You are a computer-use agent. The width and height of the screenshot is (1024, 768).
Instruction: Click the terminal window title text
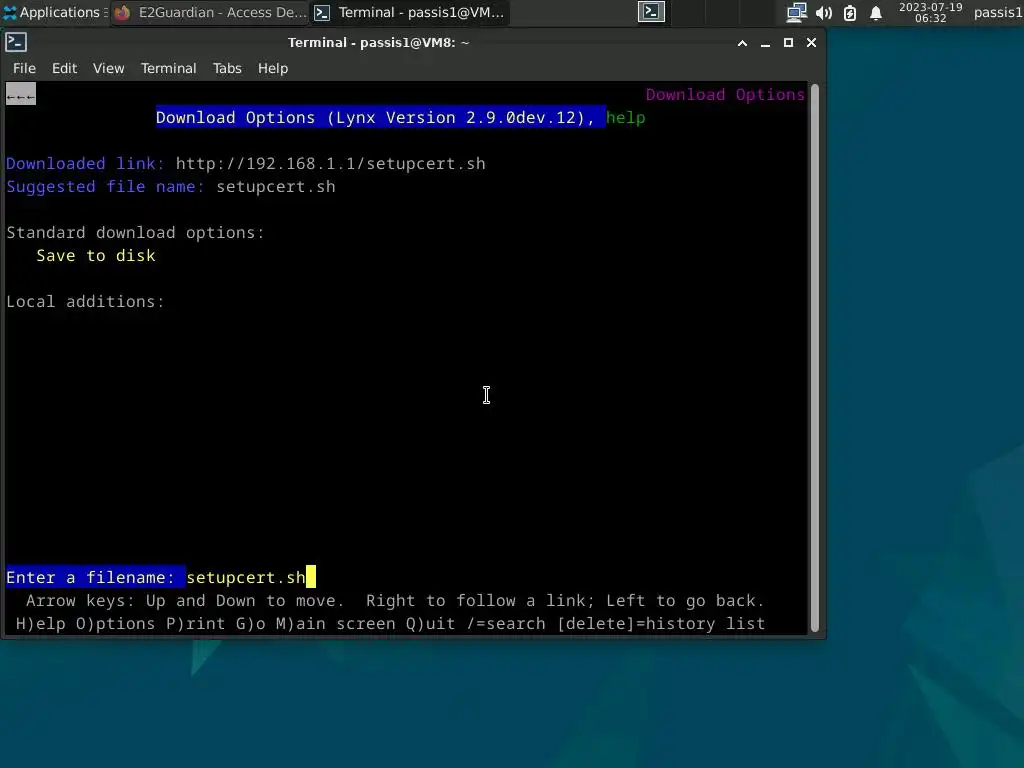[x=378, y=43]
